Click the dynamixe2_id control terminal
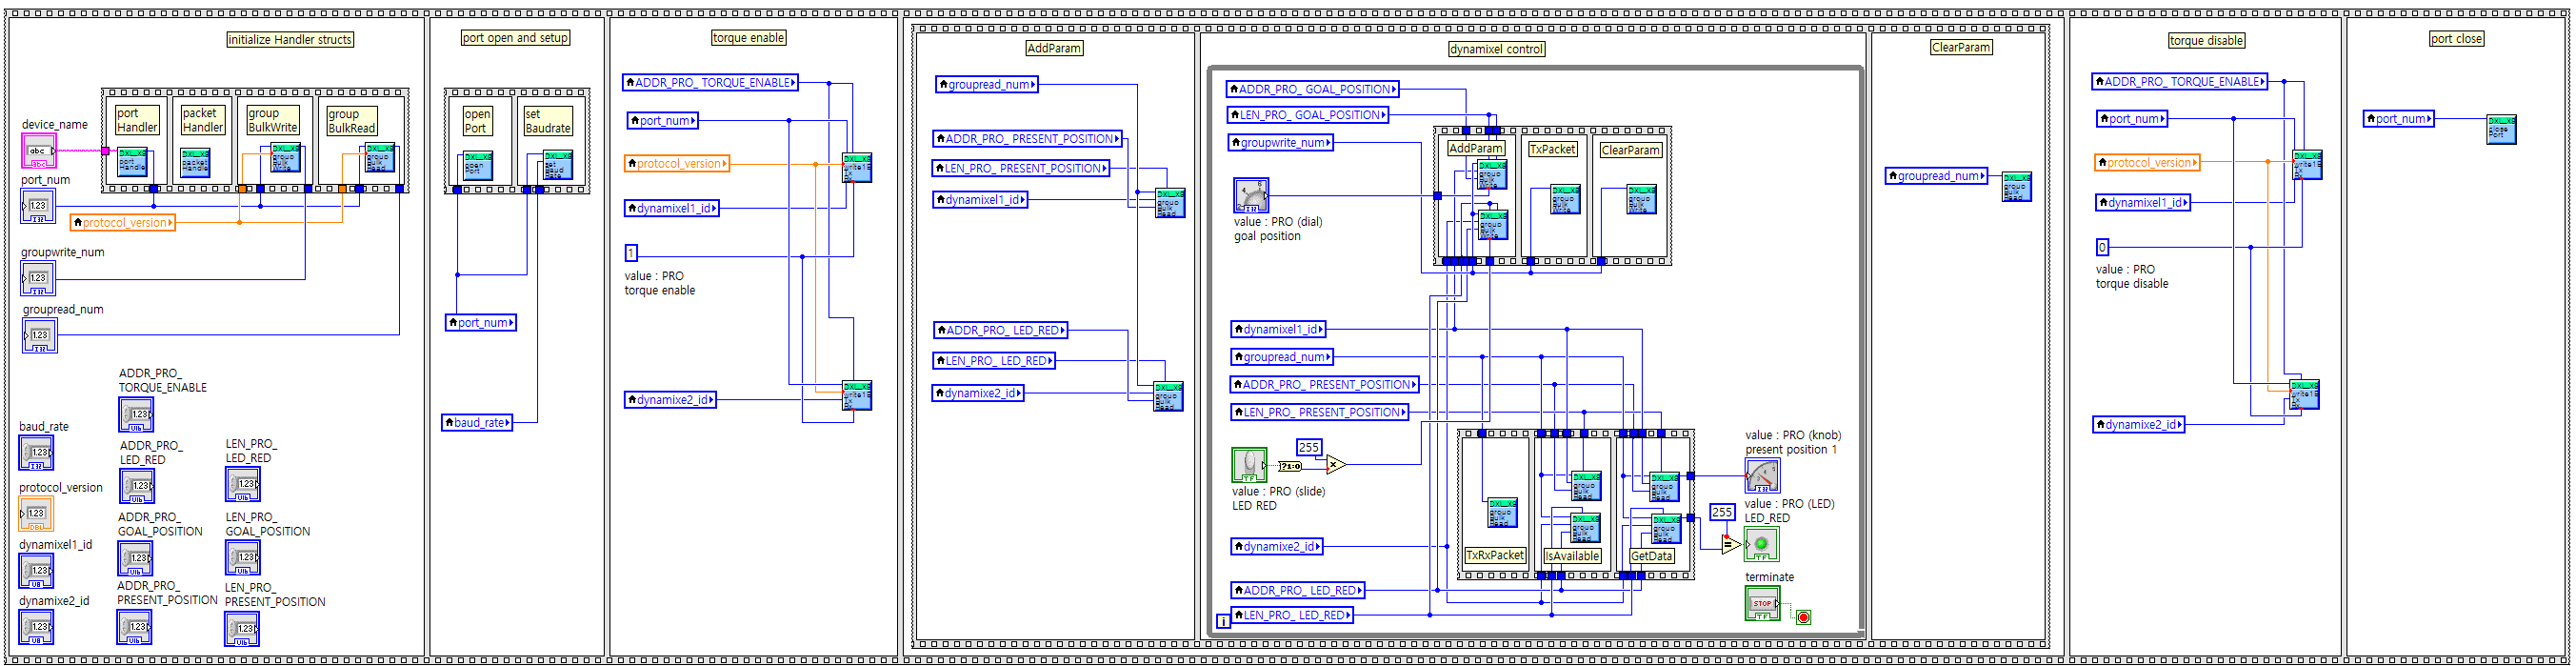Image resolution: width=2576 pixels, height=666 pixels. point(37,627)
